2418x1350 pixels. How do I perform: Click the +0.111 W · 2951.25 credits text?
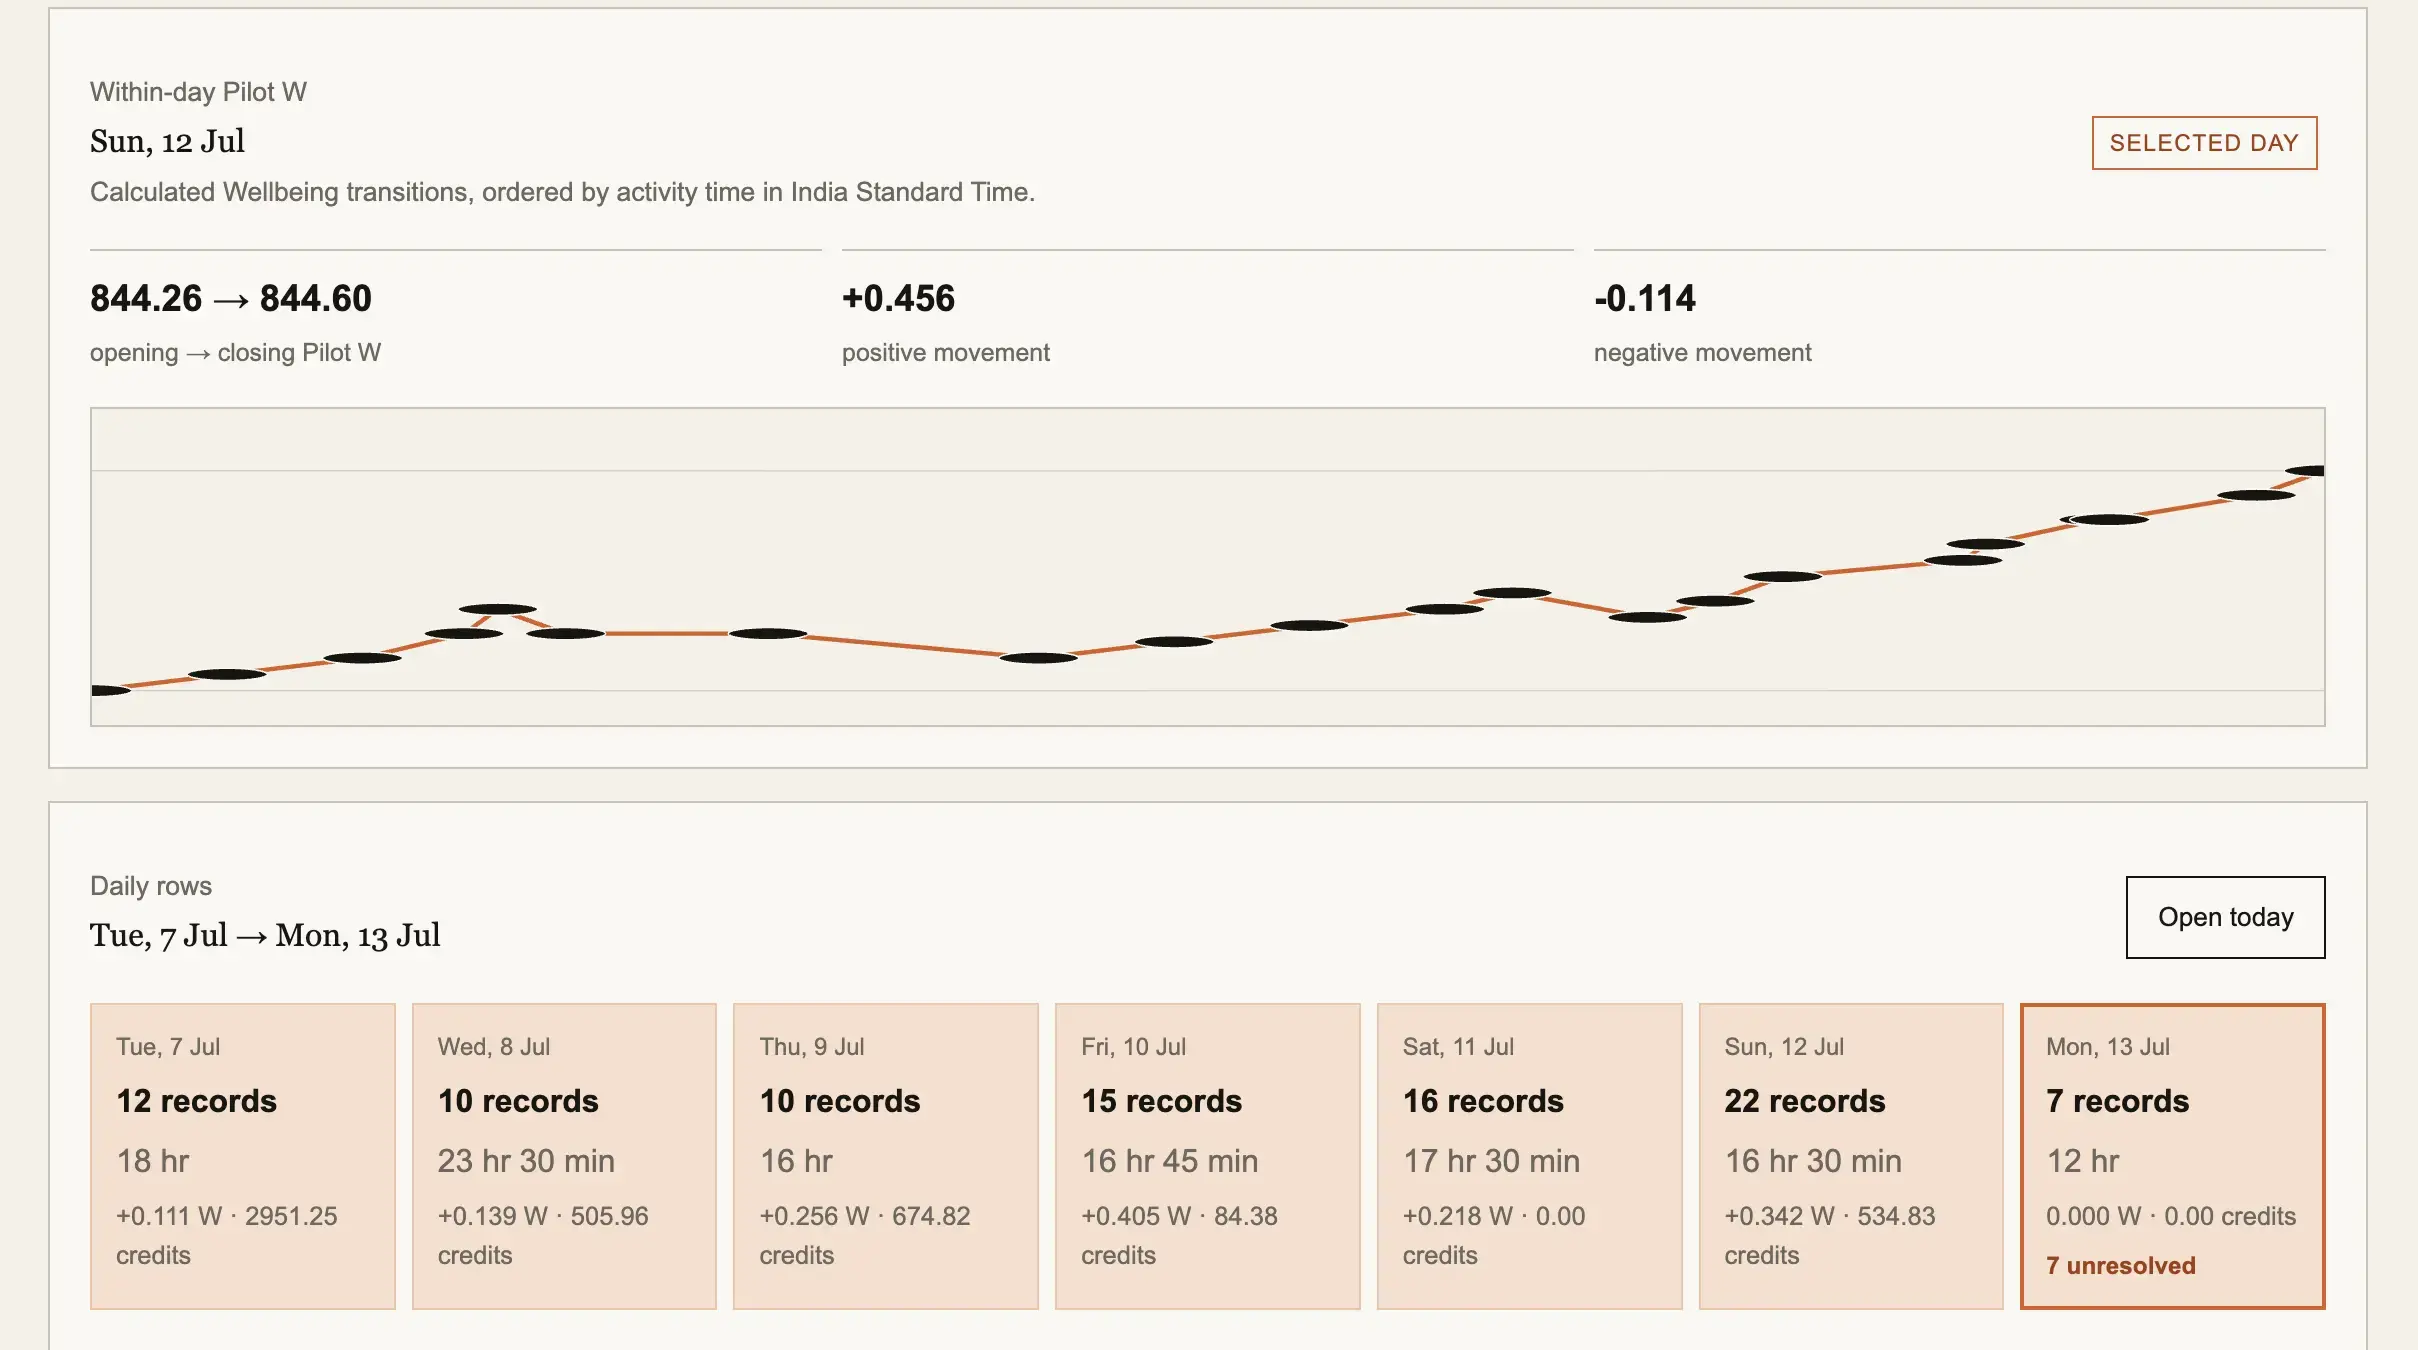(x=227, y=1235)
